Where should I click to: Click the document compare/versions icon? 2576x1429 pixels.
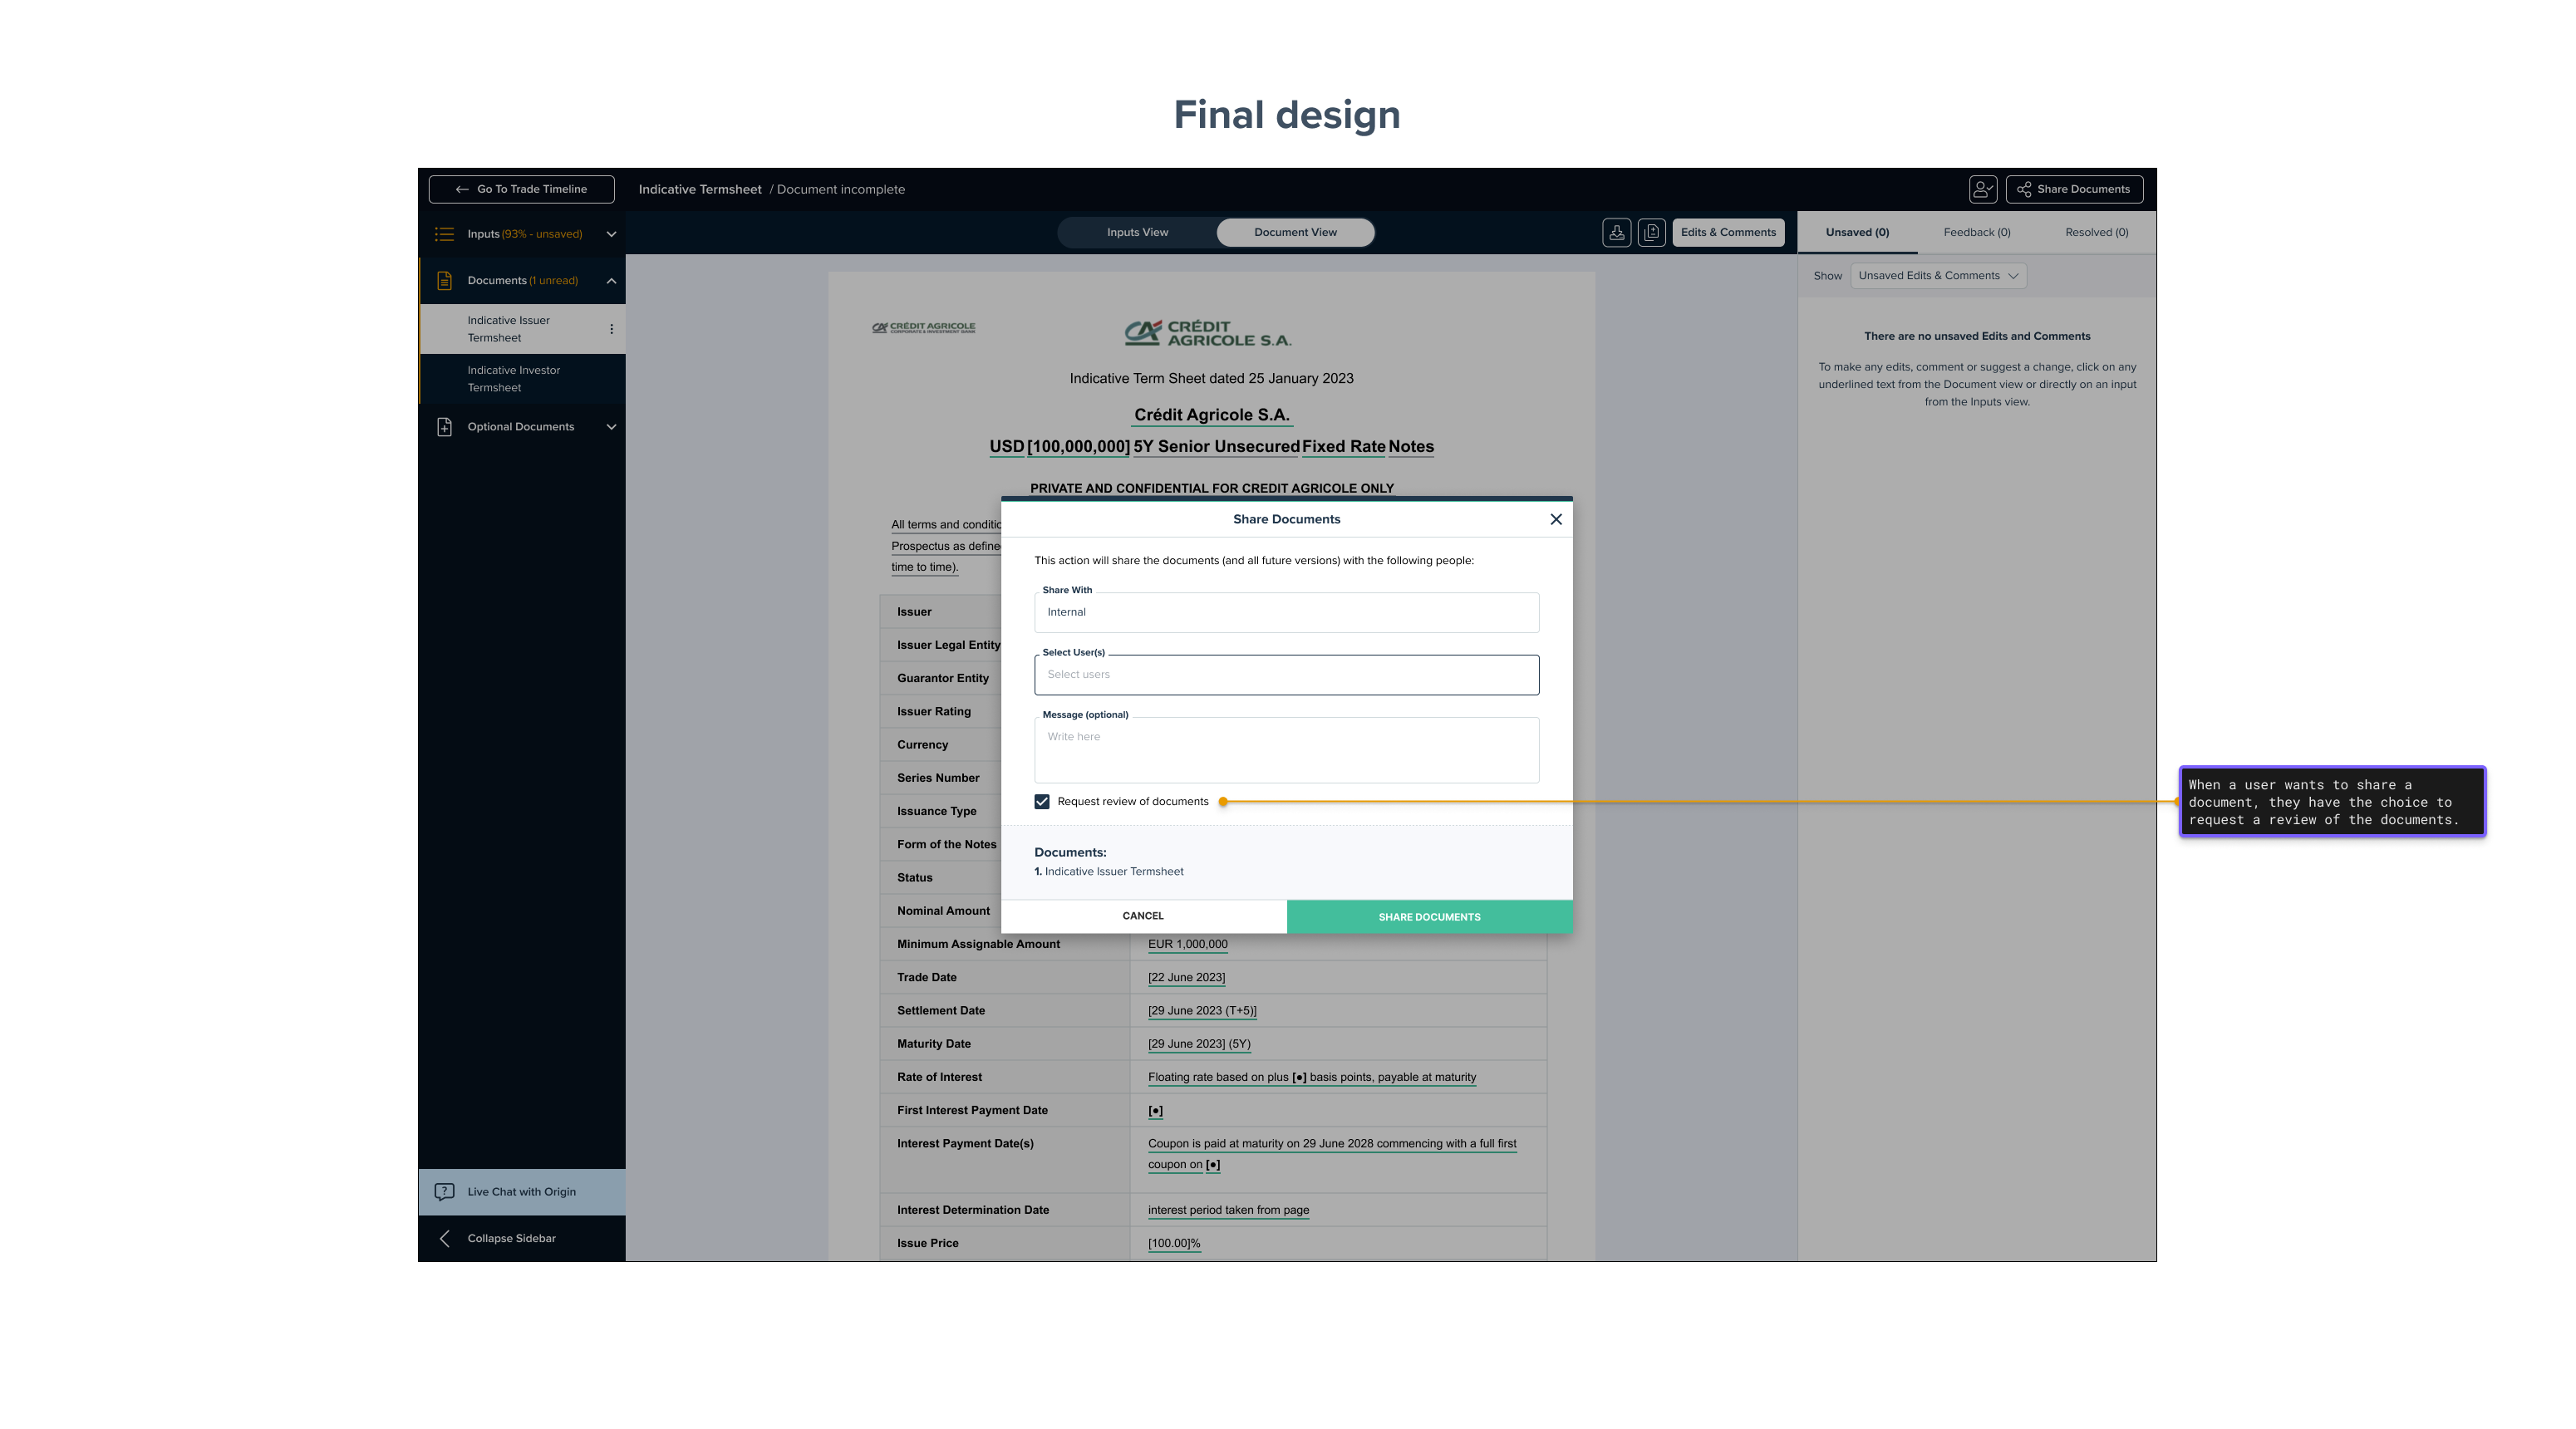pos(1651,232)
